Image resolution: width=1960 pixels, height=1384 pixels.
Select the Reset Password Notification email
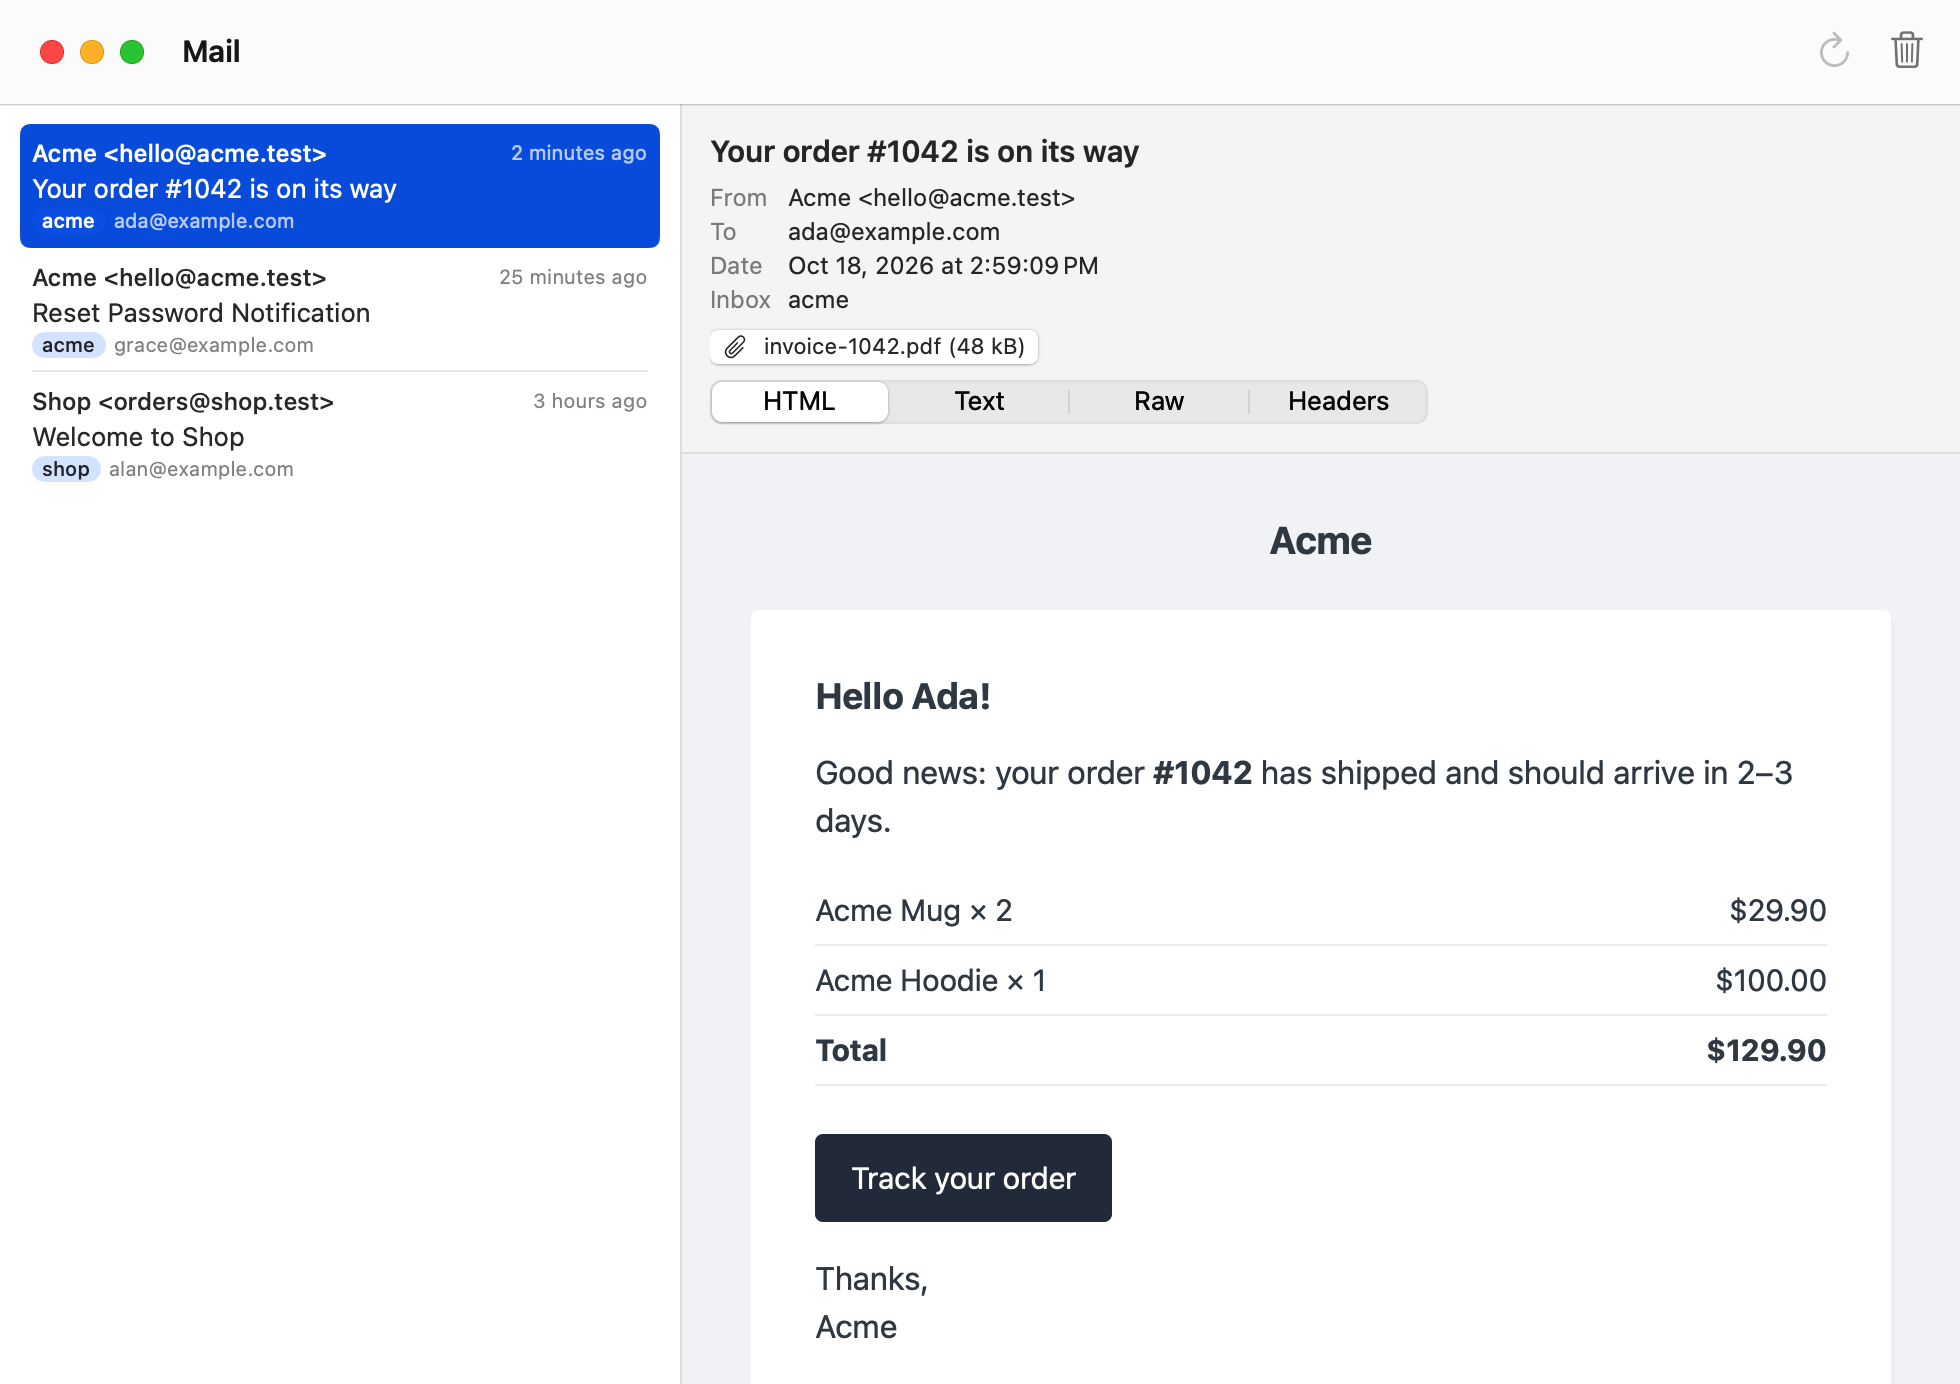[340, 310]
